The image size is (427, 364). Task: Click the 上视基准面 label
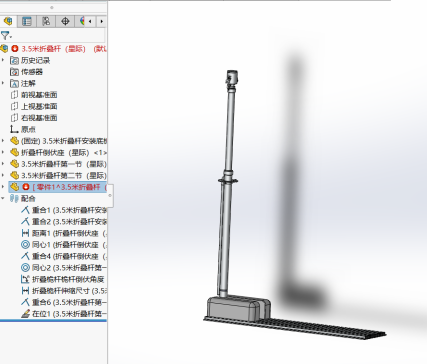click(39, 106)
